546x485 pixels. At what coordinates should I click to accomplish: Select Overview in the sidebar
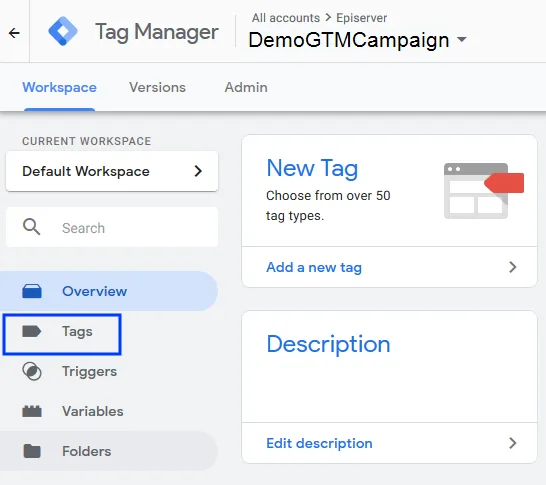tap(109, 291)
